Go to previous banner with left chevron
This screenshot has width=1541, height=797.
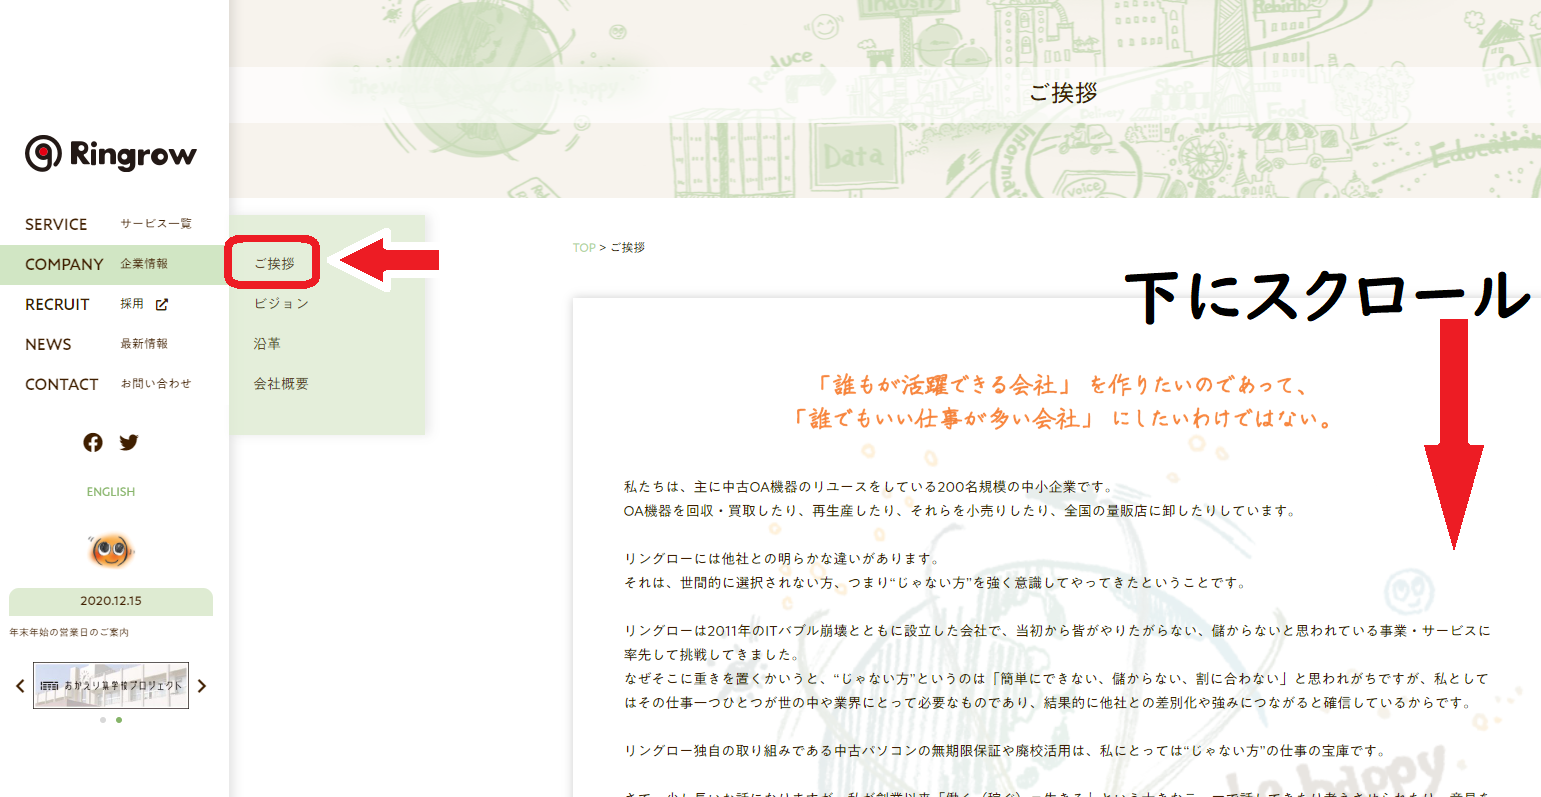click(20, 686)
